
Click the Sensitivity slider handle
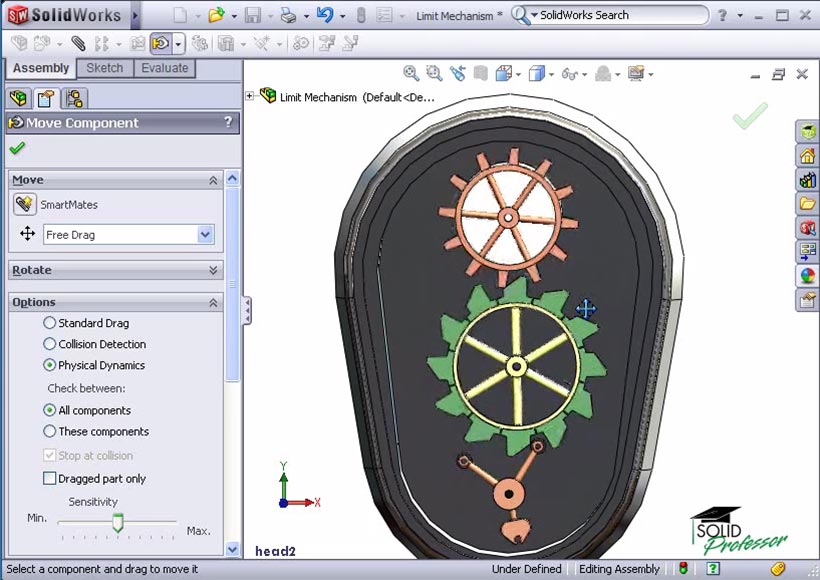[x=117, y=522]
